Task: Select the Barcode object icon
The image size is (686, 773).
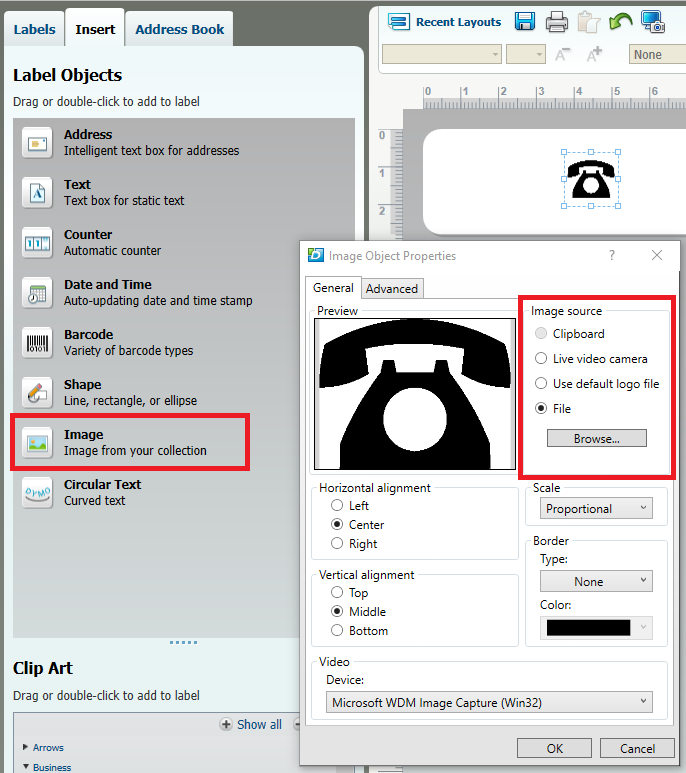Action: pos(37,343)
